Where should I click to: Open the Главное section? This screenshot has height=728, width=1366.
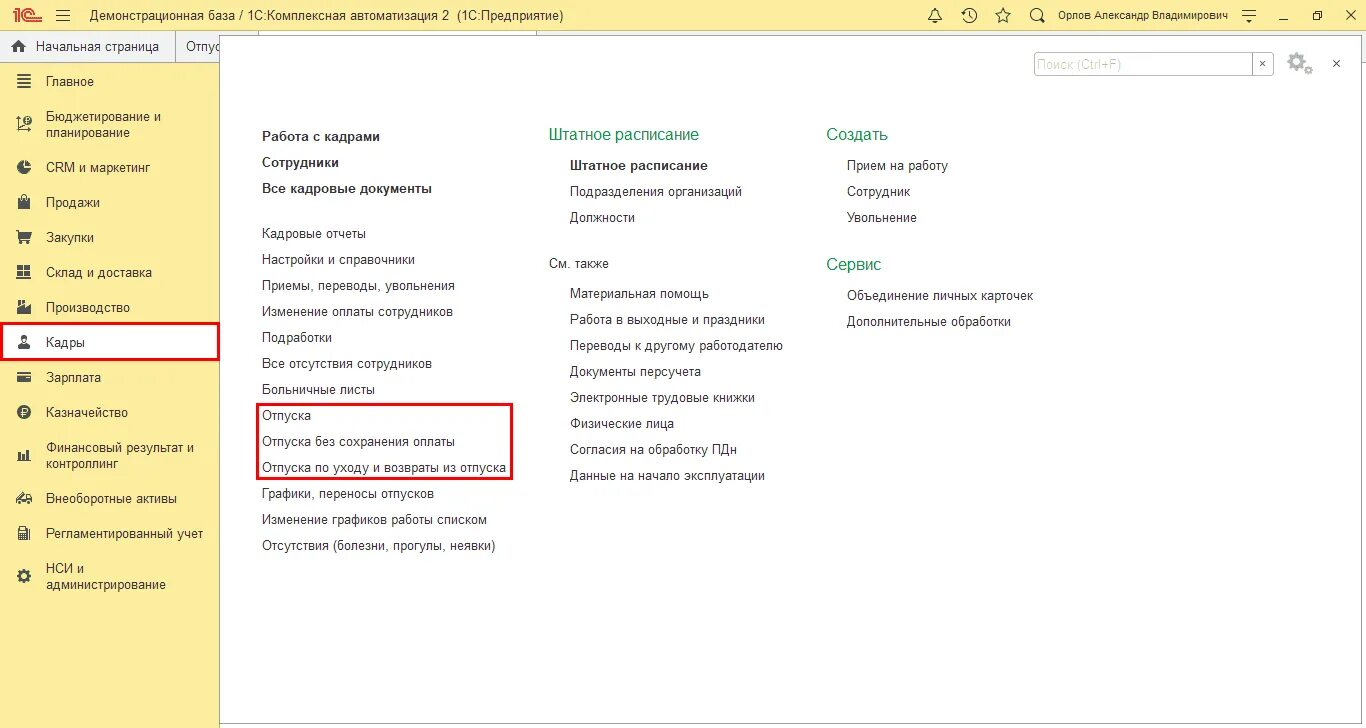tap(70, 81)
